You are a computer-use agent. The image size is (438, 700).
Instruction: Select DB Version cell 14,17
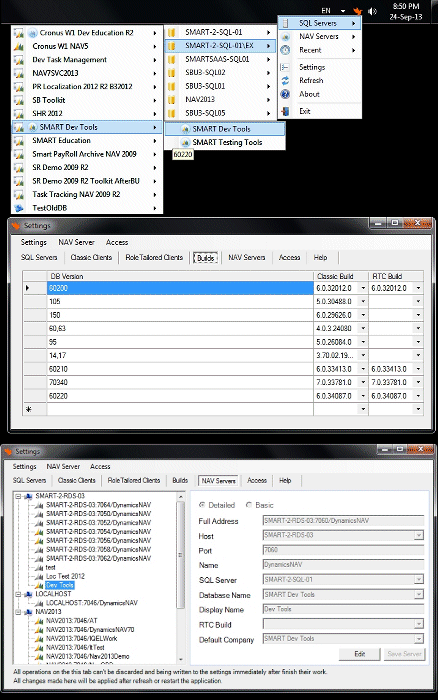(x=180, y=356)
